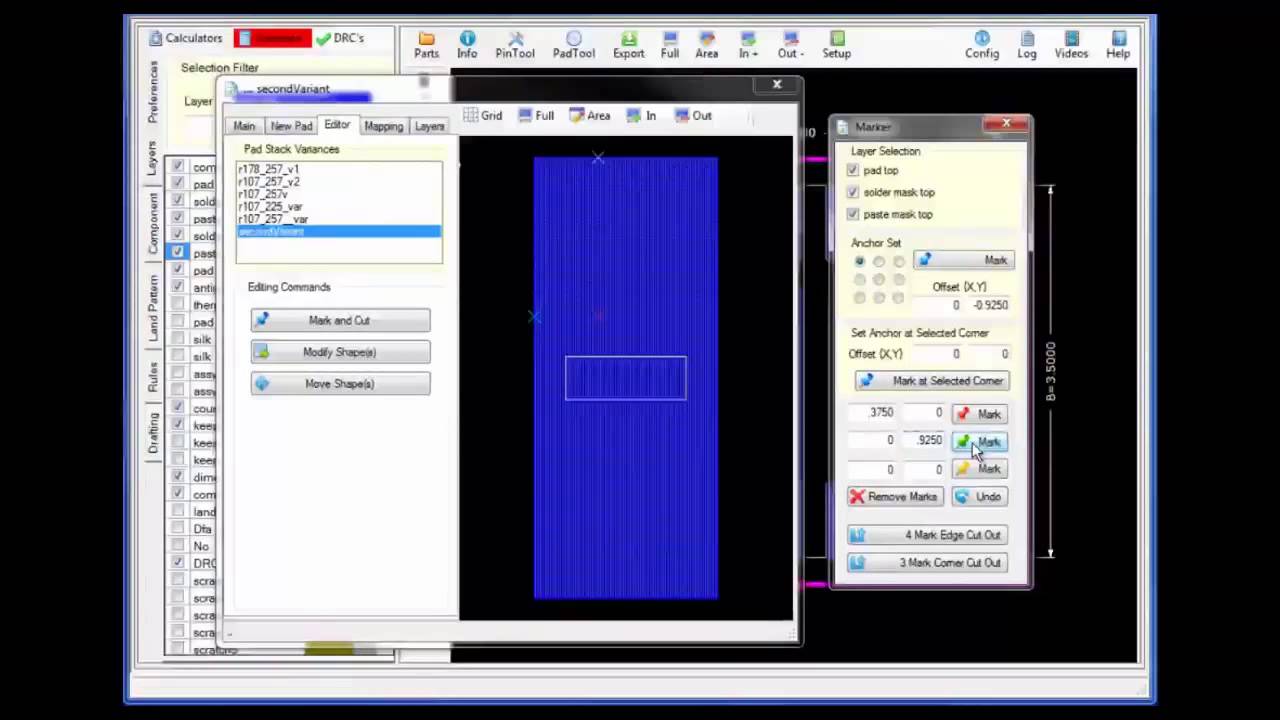
Task: Open the vertical Drafting side tab
Action: pos(153,432)
